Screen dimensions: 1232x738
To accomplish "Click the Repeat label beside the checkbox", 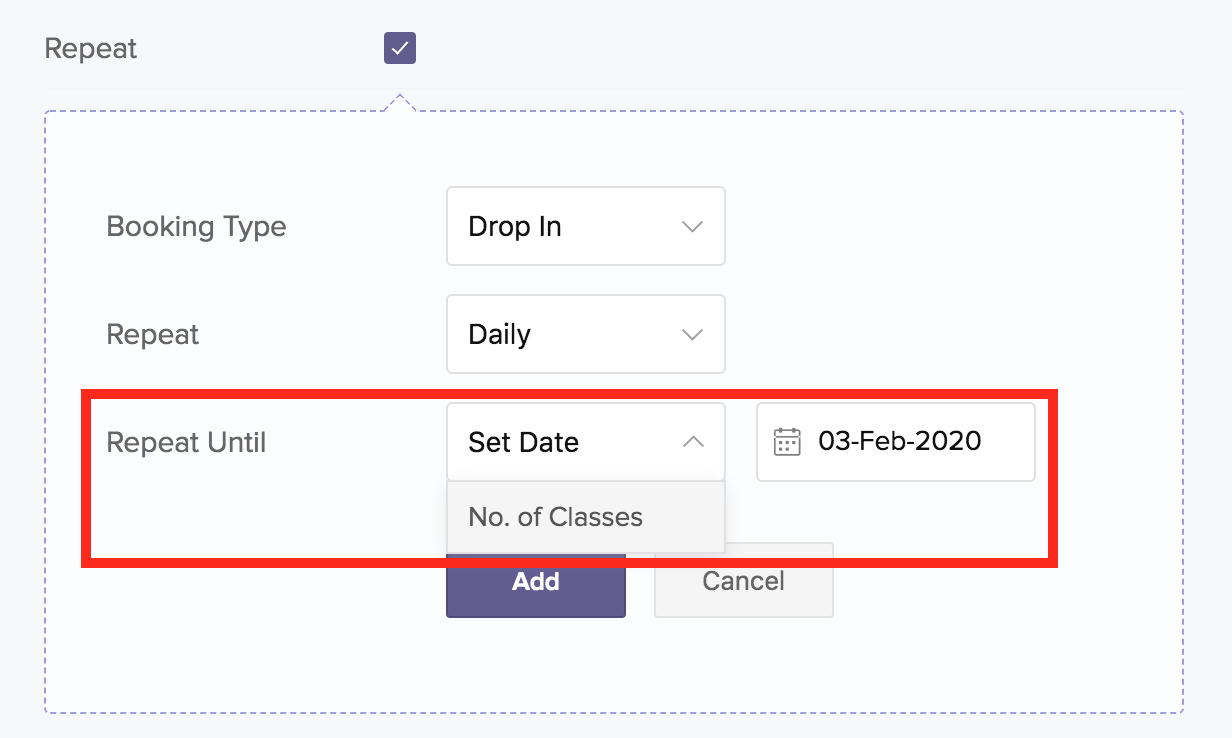I will coord(91,48).
